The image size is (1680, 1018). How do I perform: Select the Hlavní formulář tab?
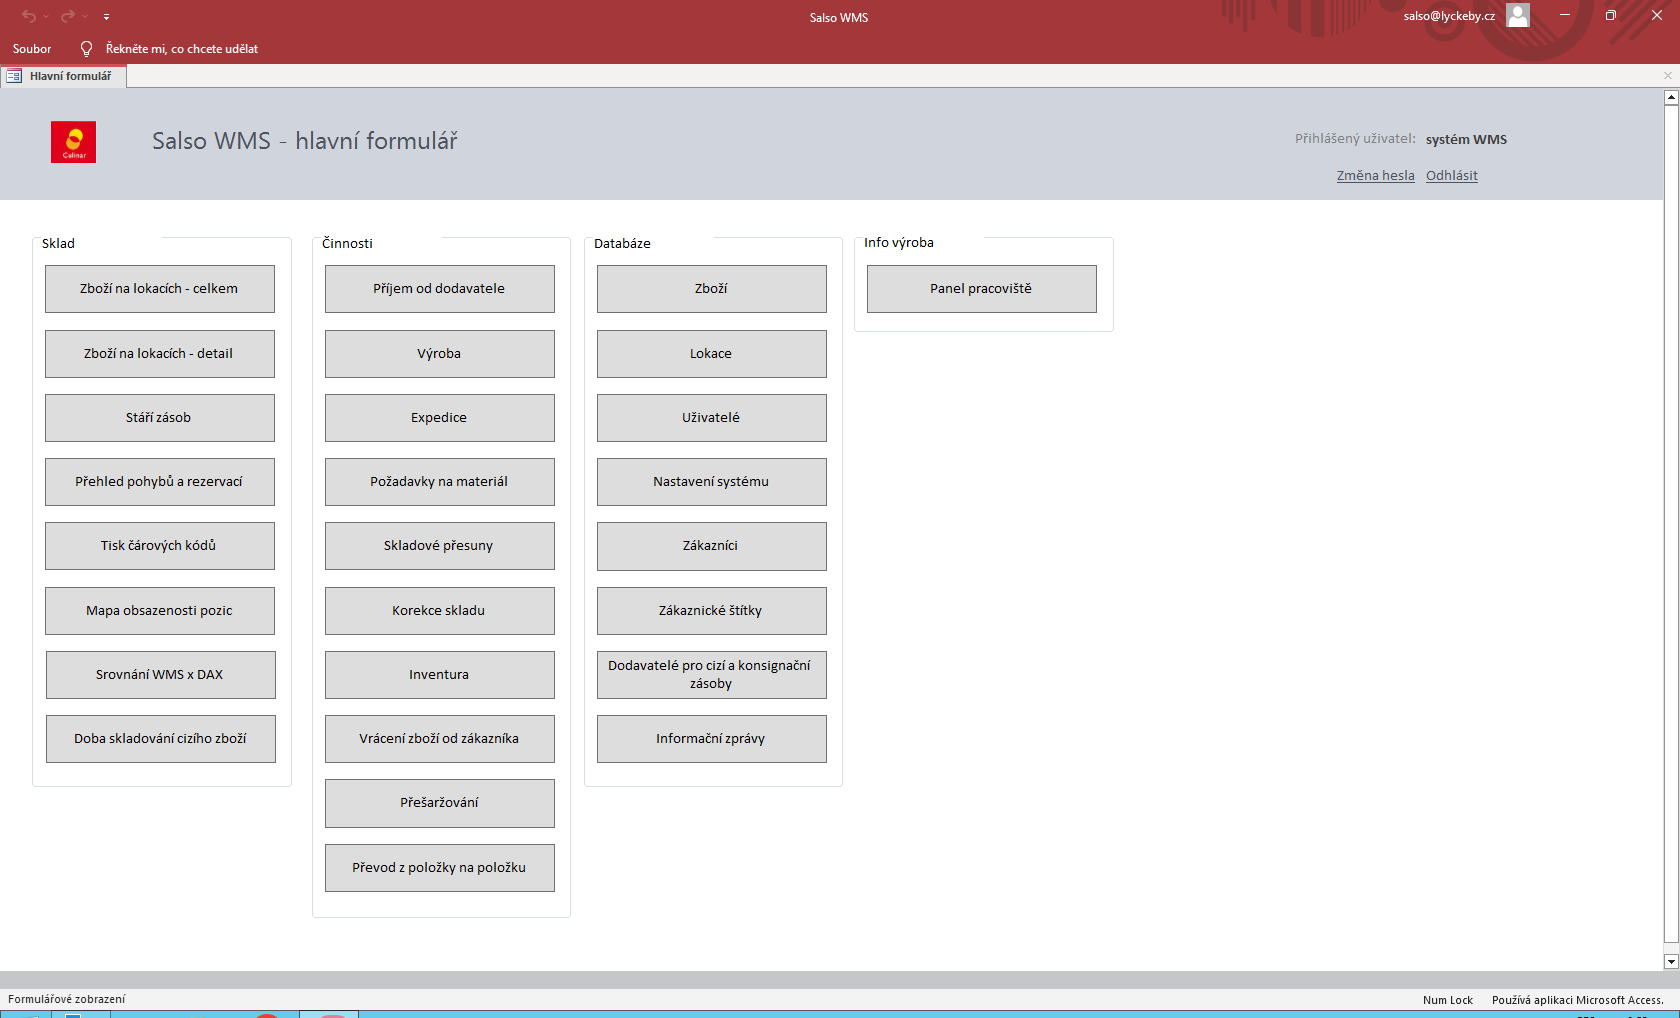coord(70,76)
